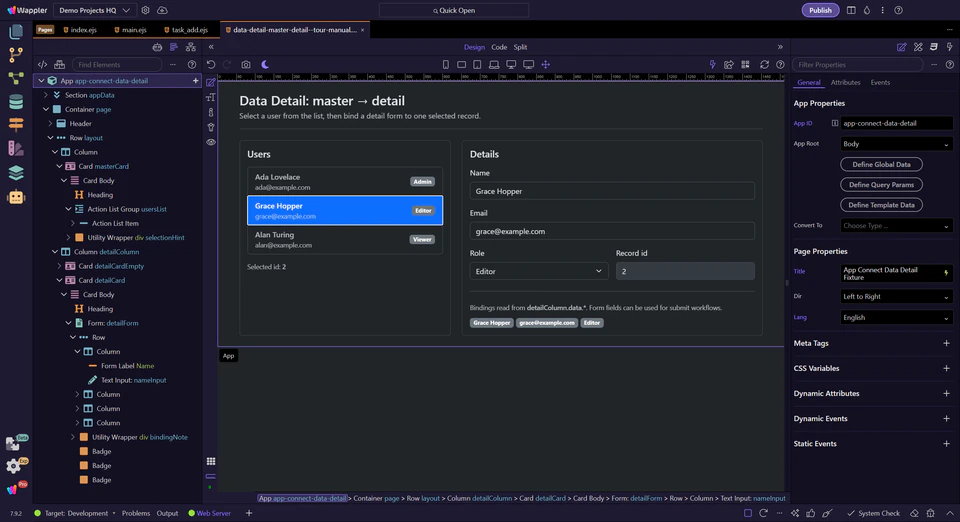
Task: Click the edit pencil icon atop the properties panel
Action: pyautogui.click(x=901, y=47)
